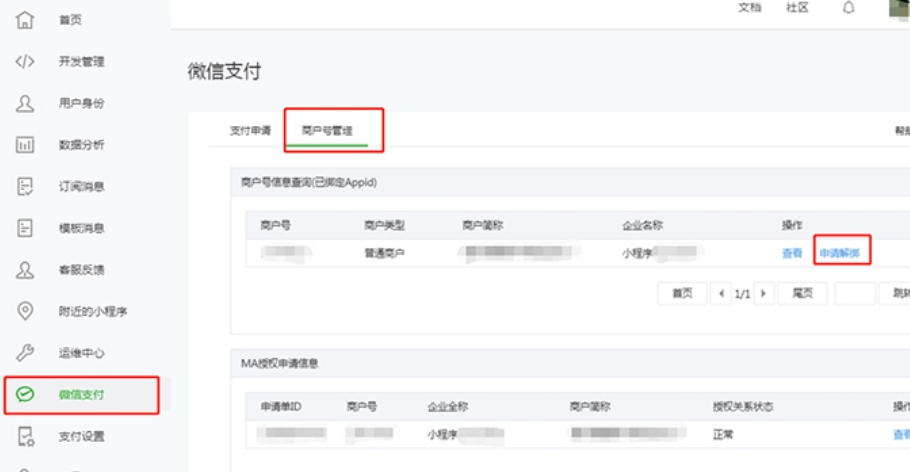The height and width of the screenshot is (472, 910).
Task: Click the 附近的小程序 location pin icon
Action: [24, 311]
